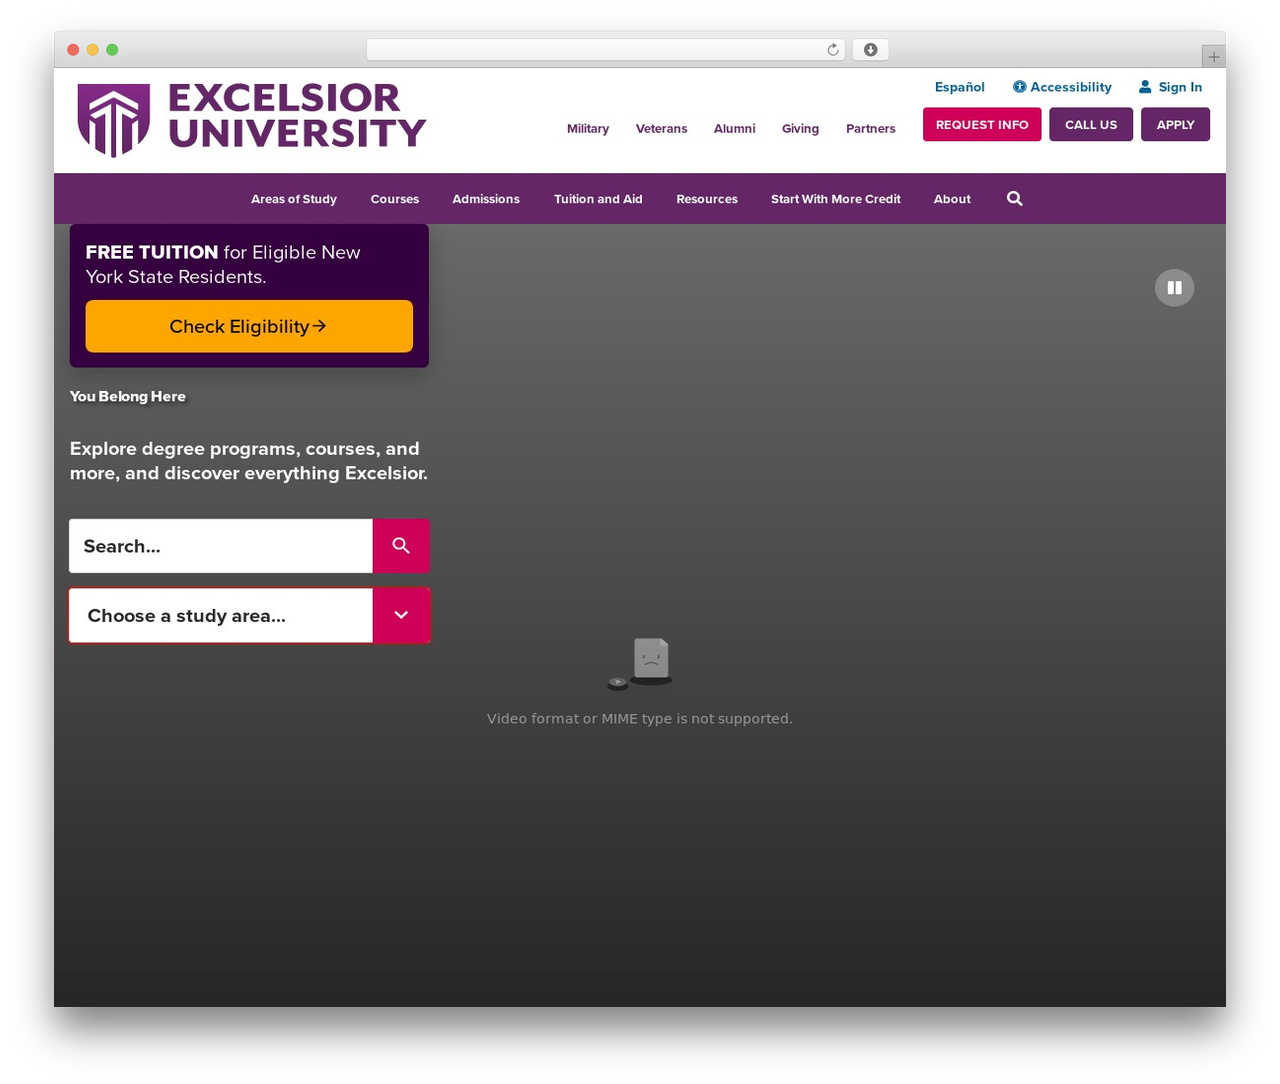Click the red window close button
Viewport: 1280px width, 1084px height.
click(73, 50)
